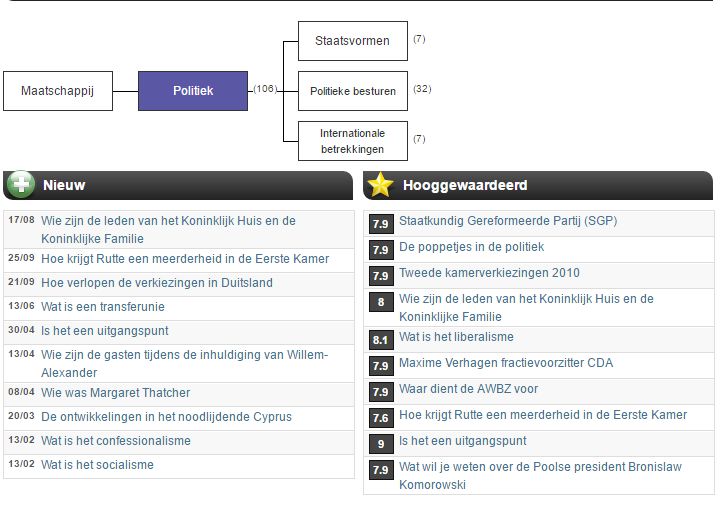Open 'Waar dient de AWBZ voor' link

(468, 389)
